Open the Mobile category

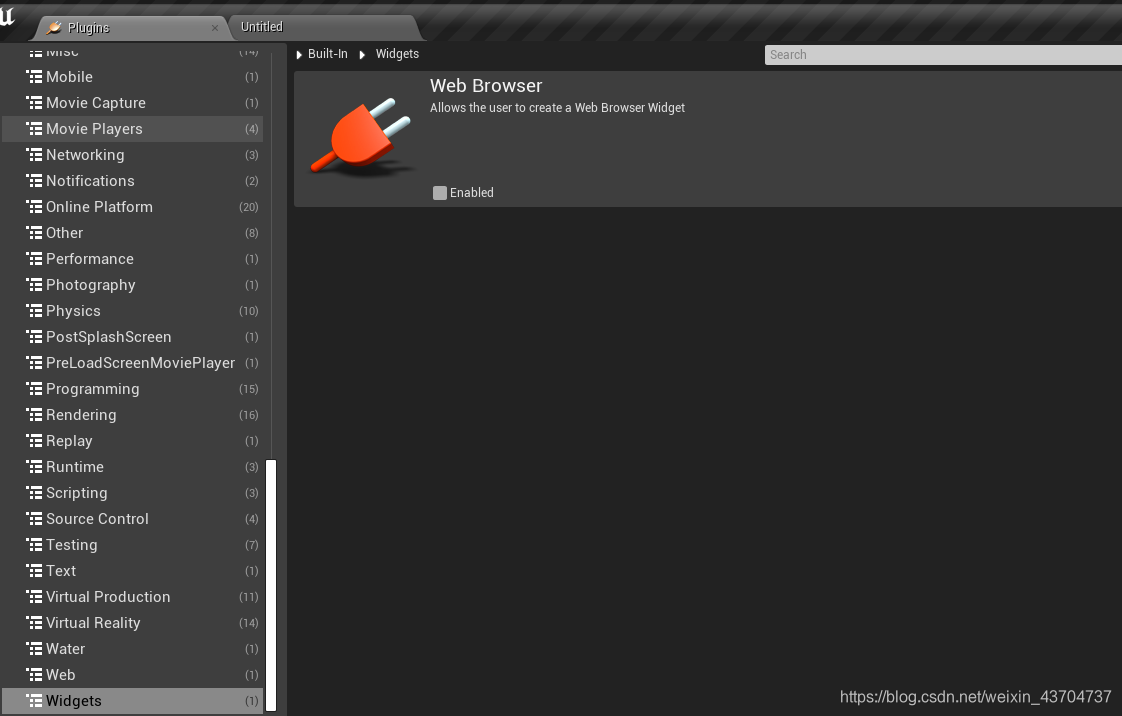pyautogui.click(x=132, y=77)
